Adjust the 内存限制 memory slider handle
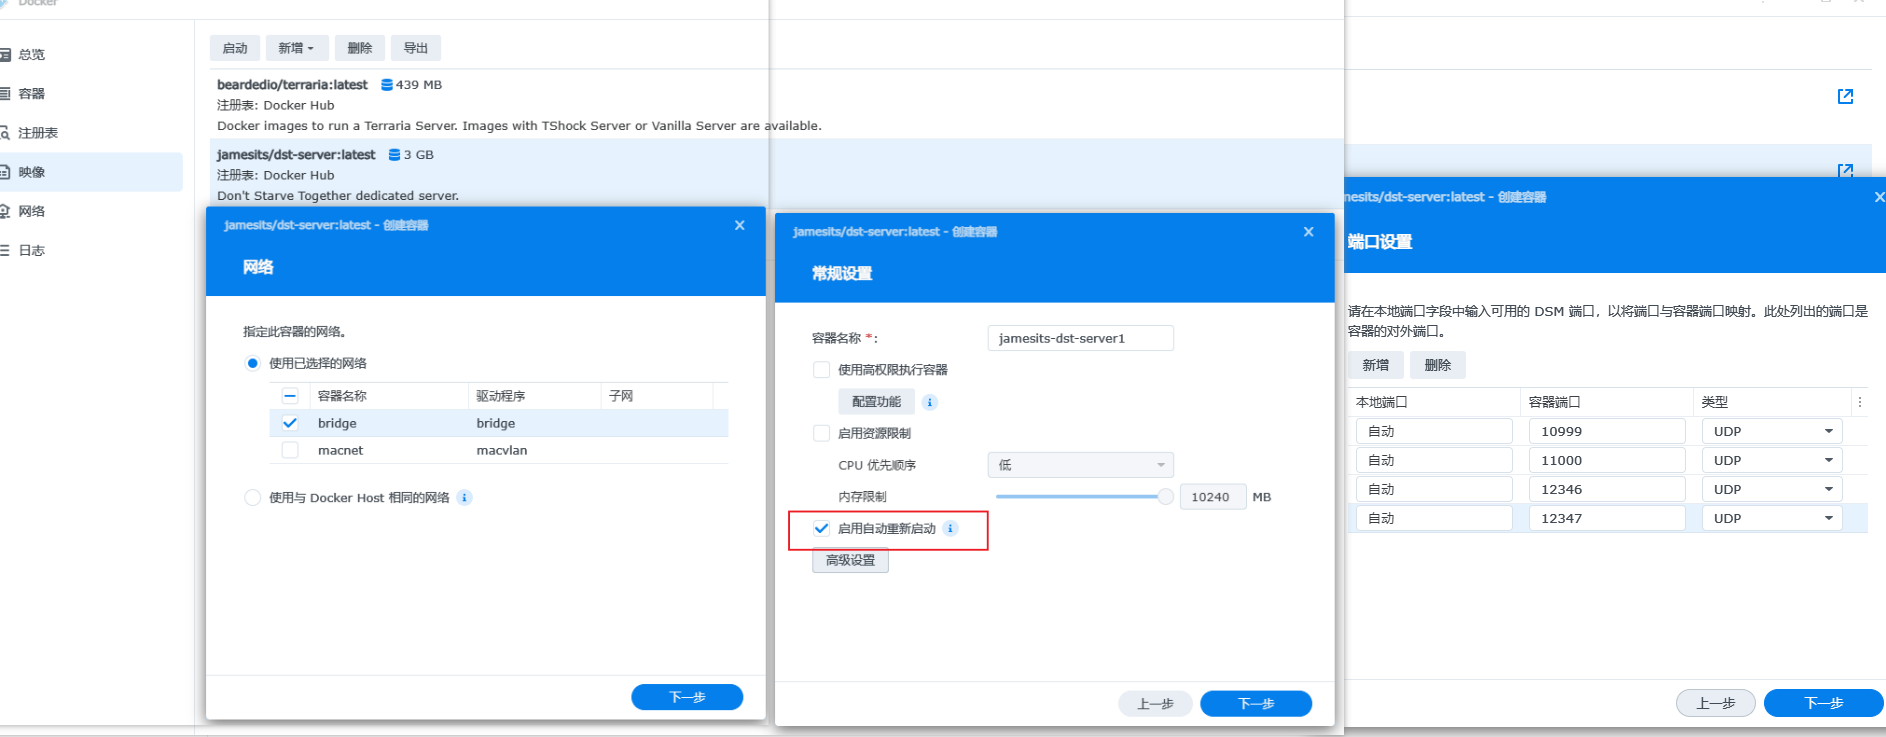This screenshot has width=1886, height=737. (x=1166, y=497)
